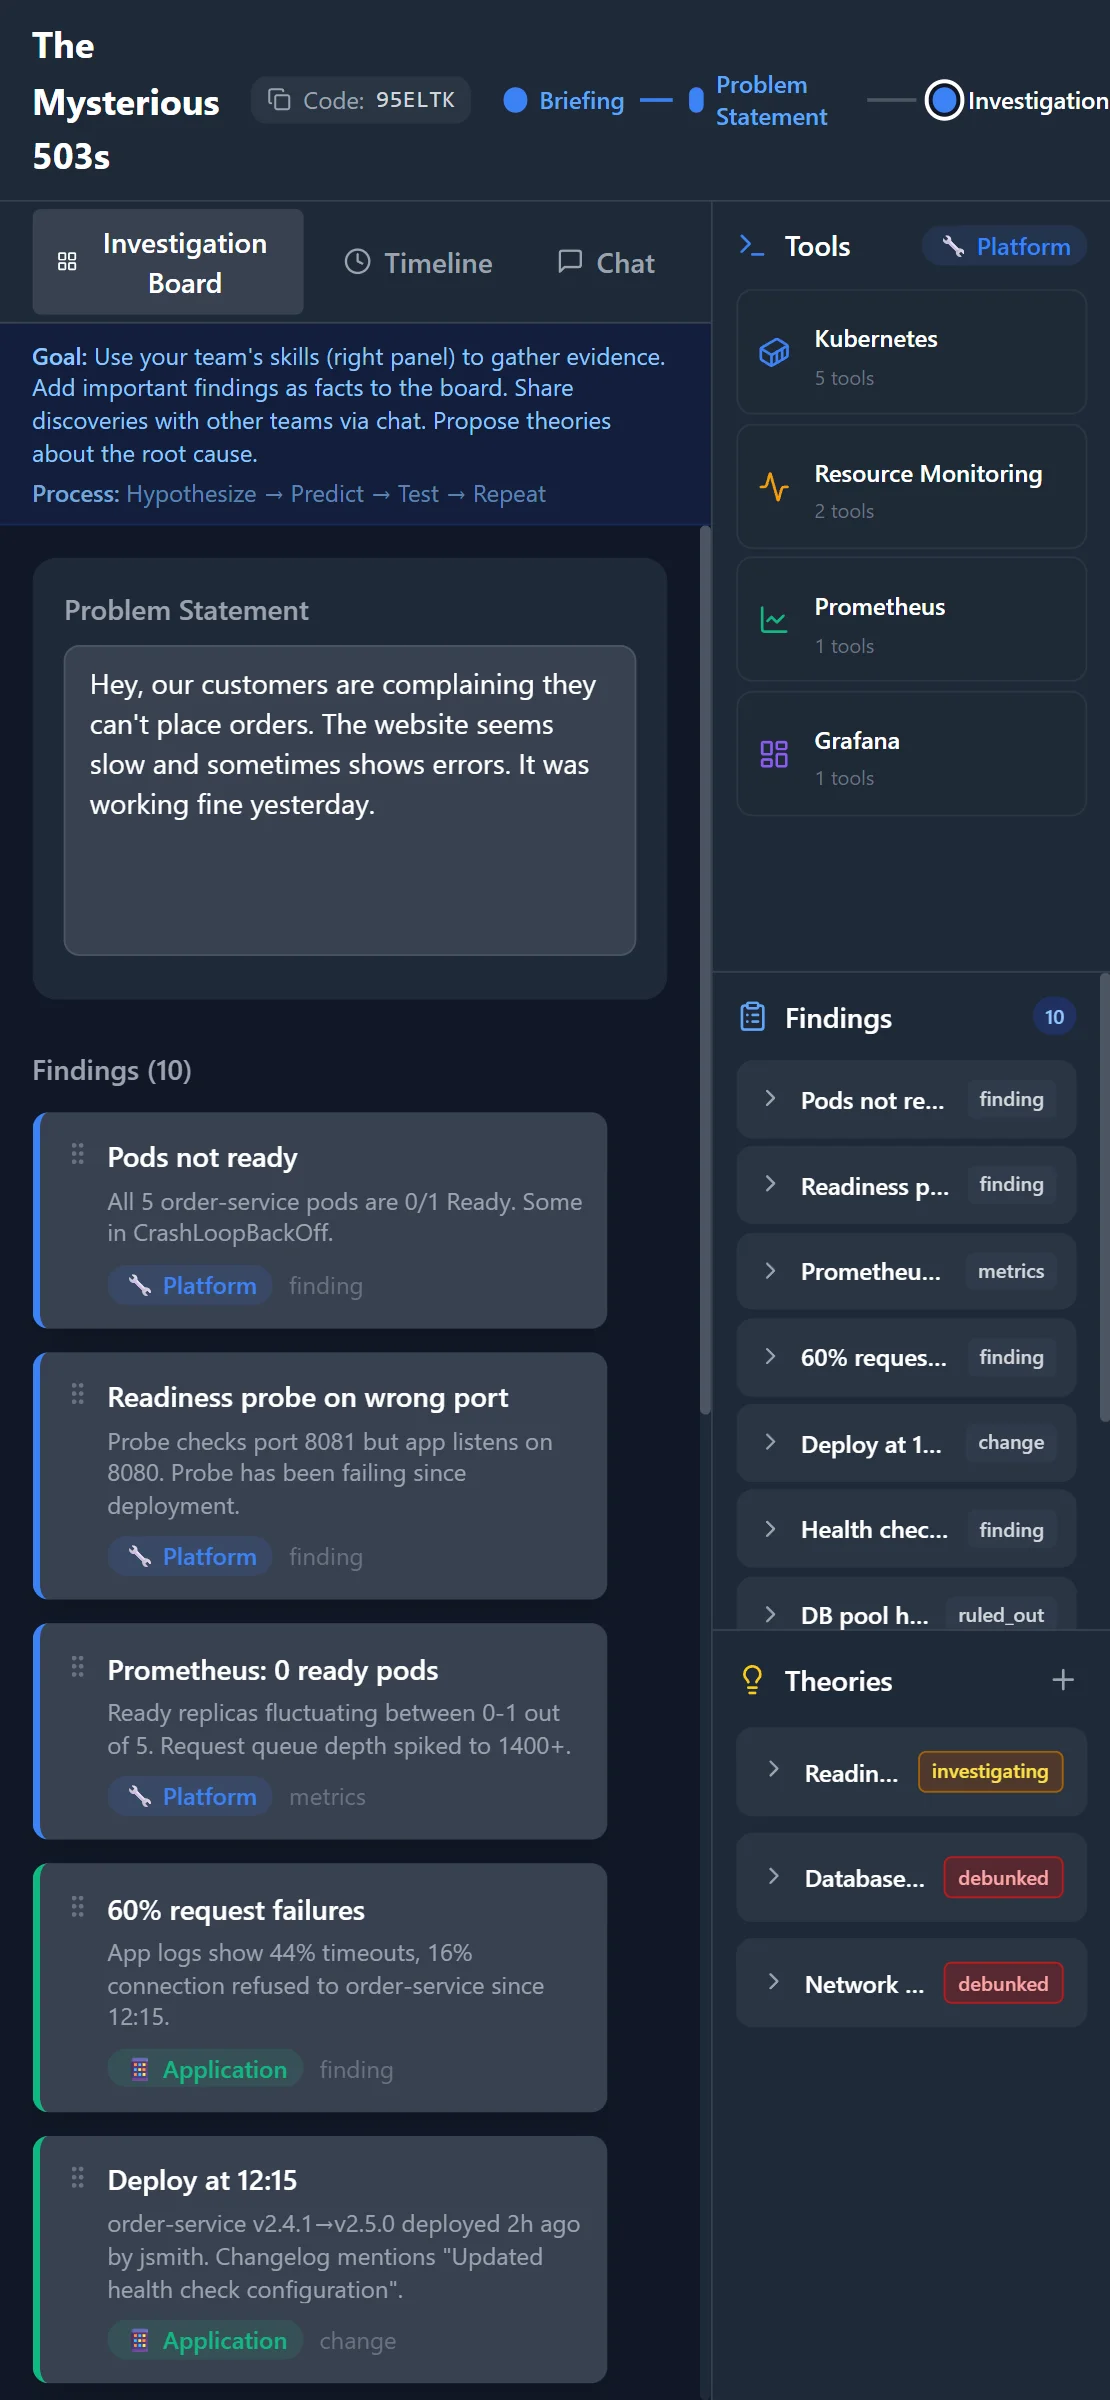Click drag handle on Pods not ready card

[x=78, y=1154]
